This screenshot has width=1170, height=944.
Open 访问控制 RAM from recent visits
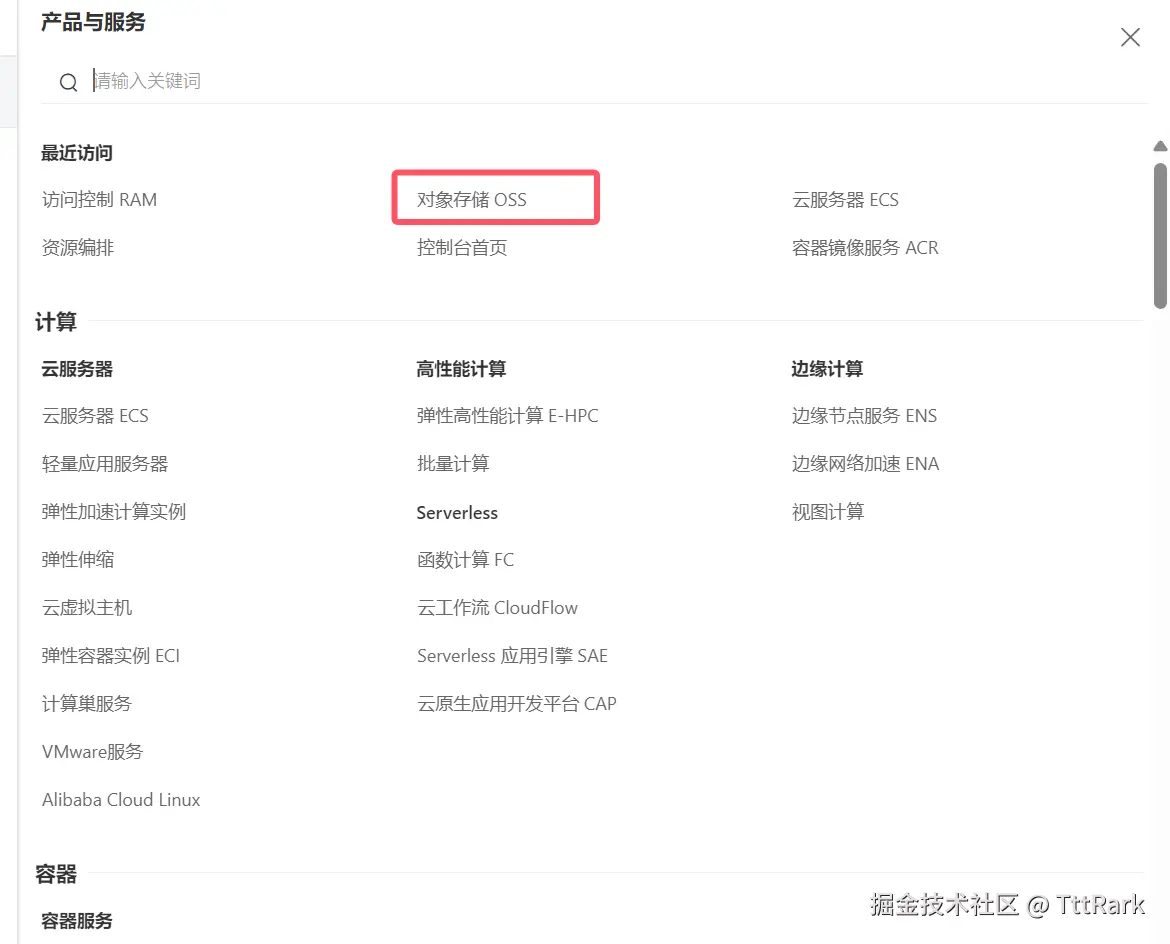(99, 200)
